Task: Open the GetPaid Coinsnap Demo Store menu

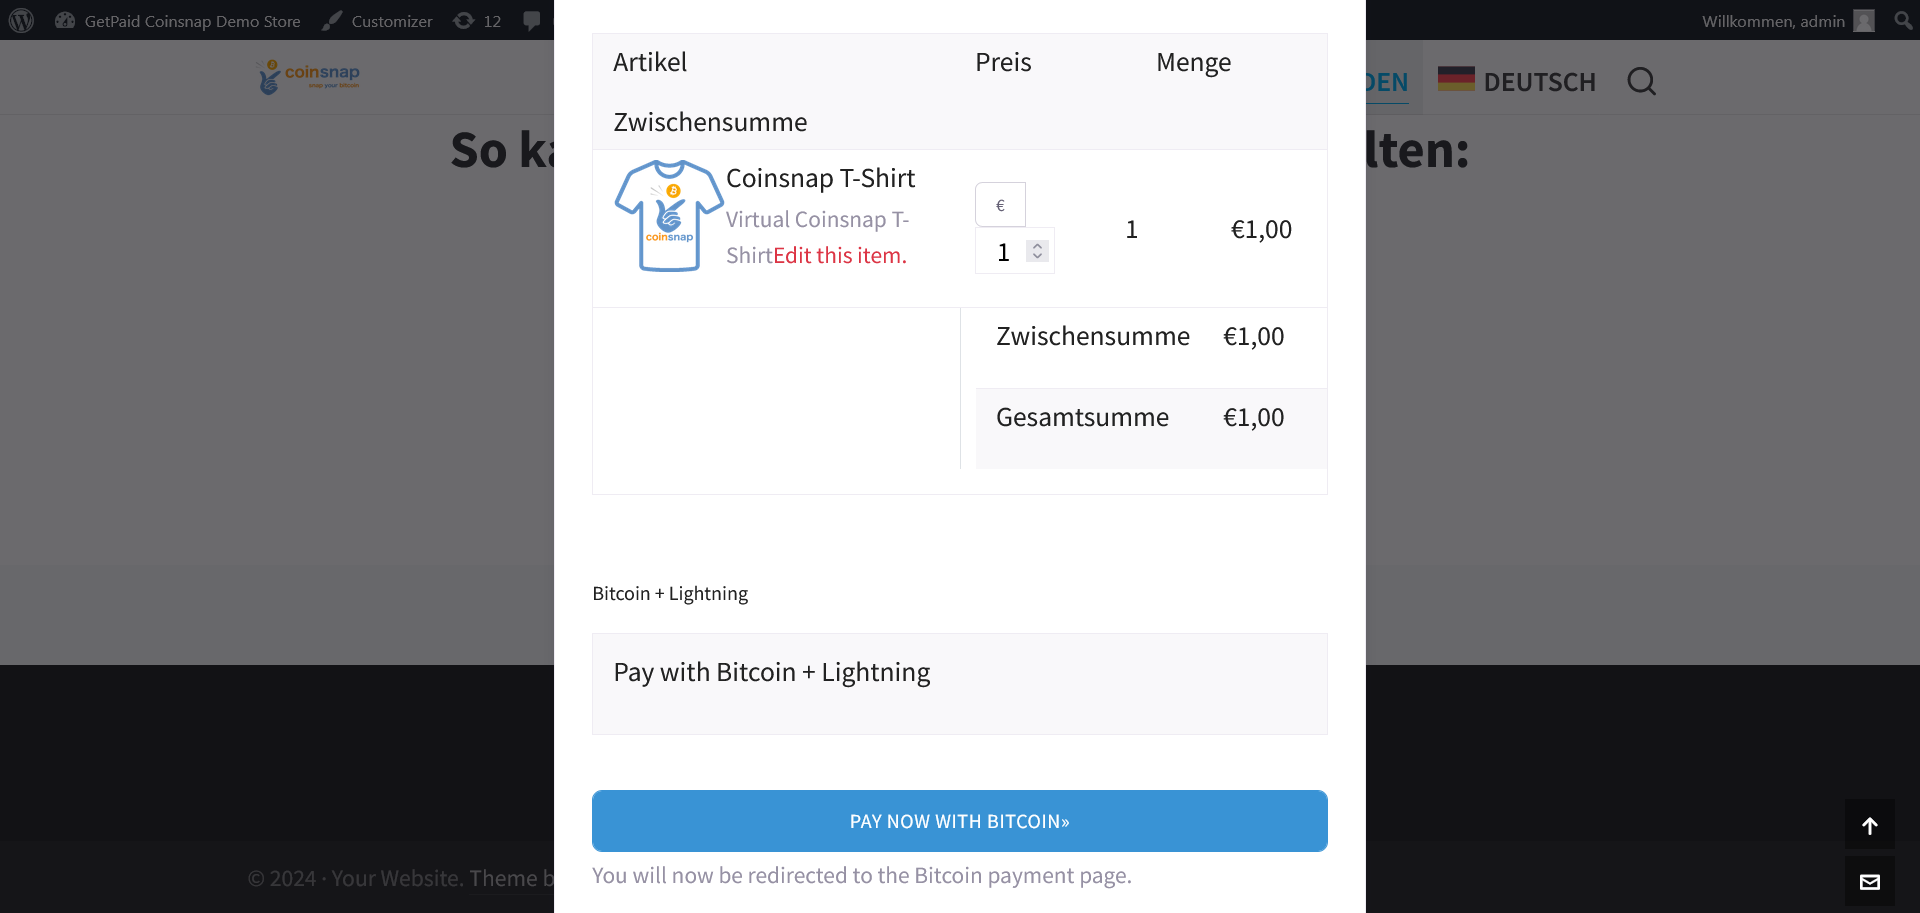Action: click(178, 21)
